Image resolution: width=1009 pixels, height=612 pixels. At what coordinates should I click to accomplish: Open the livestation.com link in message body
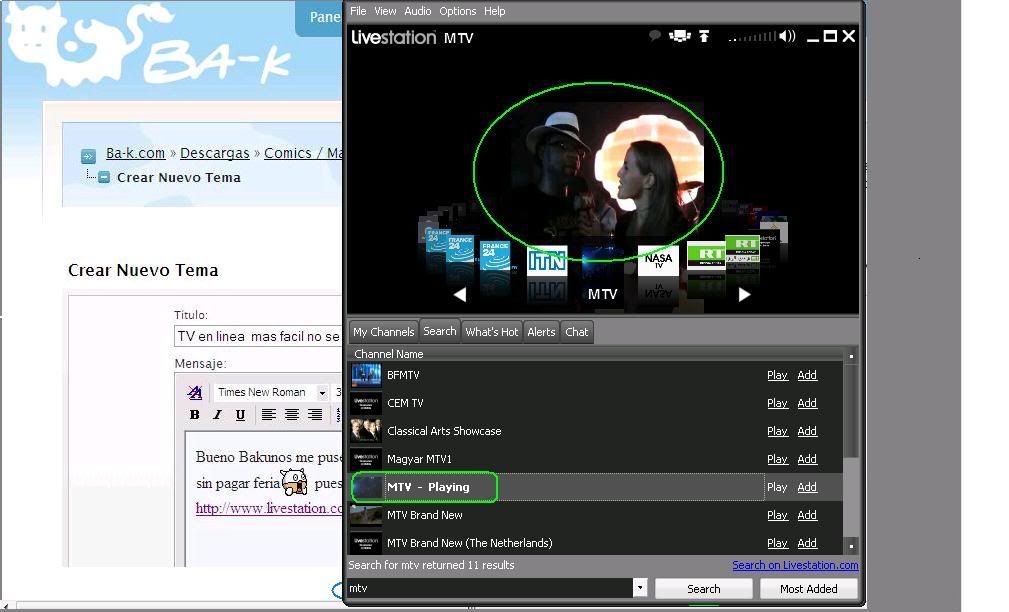(269, 508)
